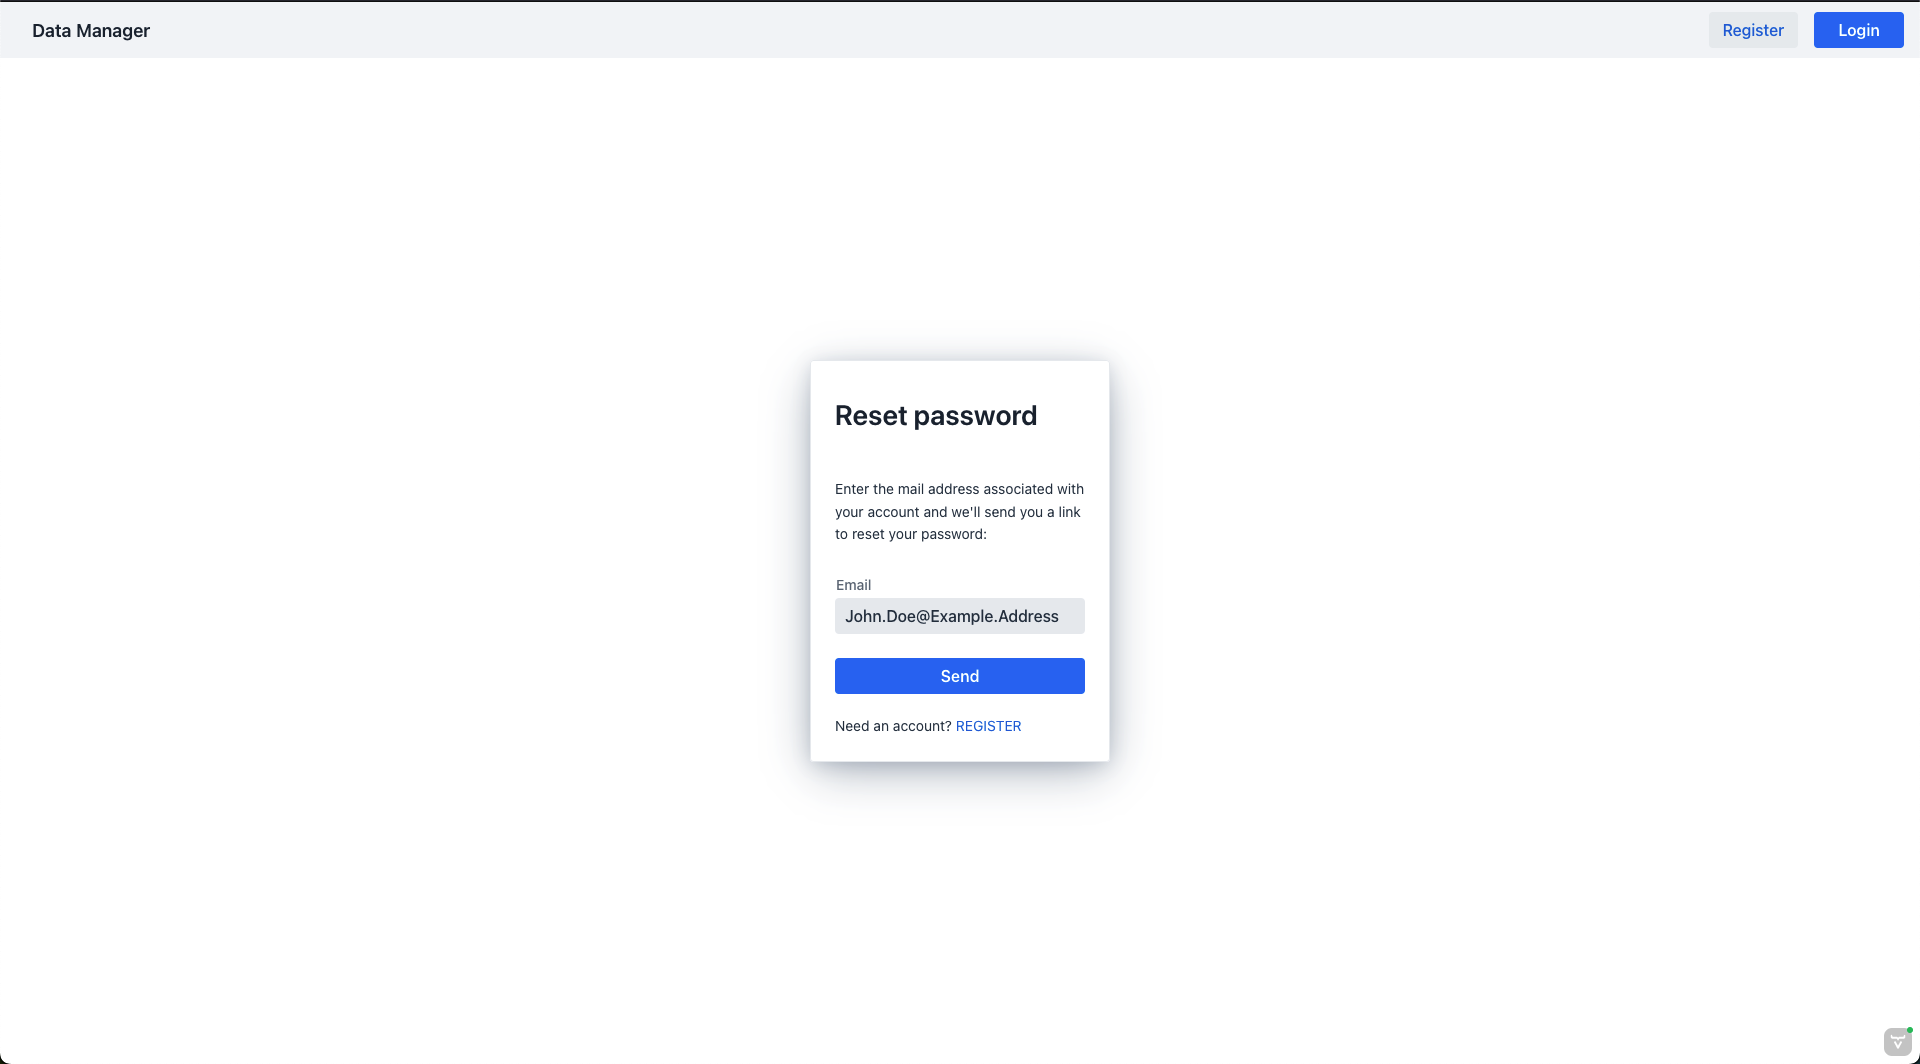
Task: Click the word "password" in the card heading
Action: coord(975,416)
